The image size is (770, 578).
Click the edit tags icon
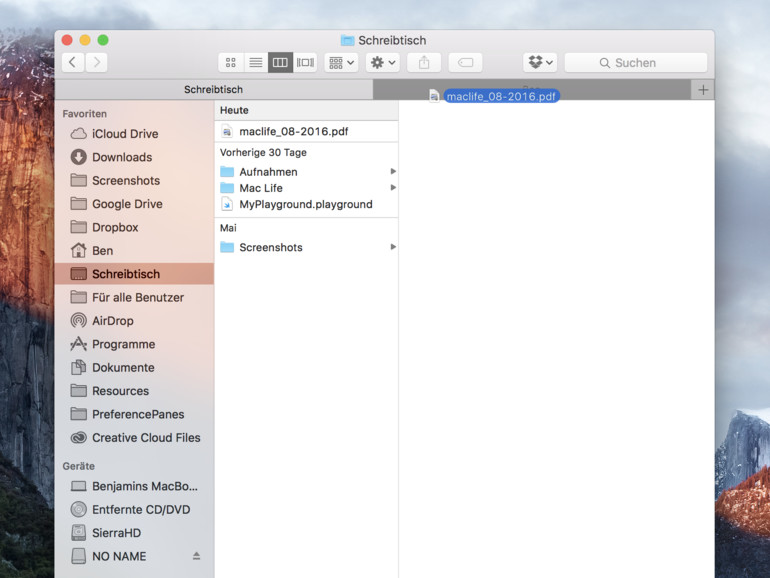point(465,62)
